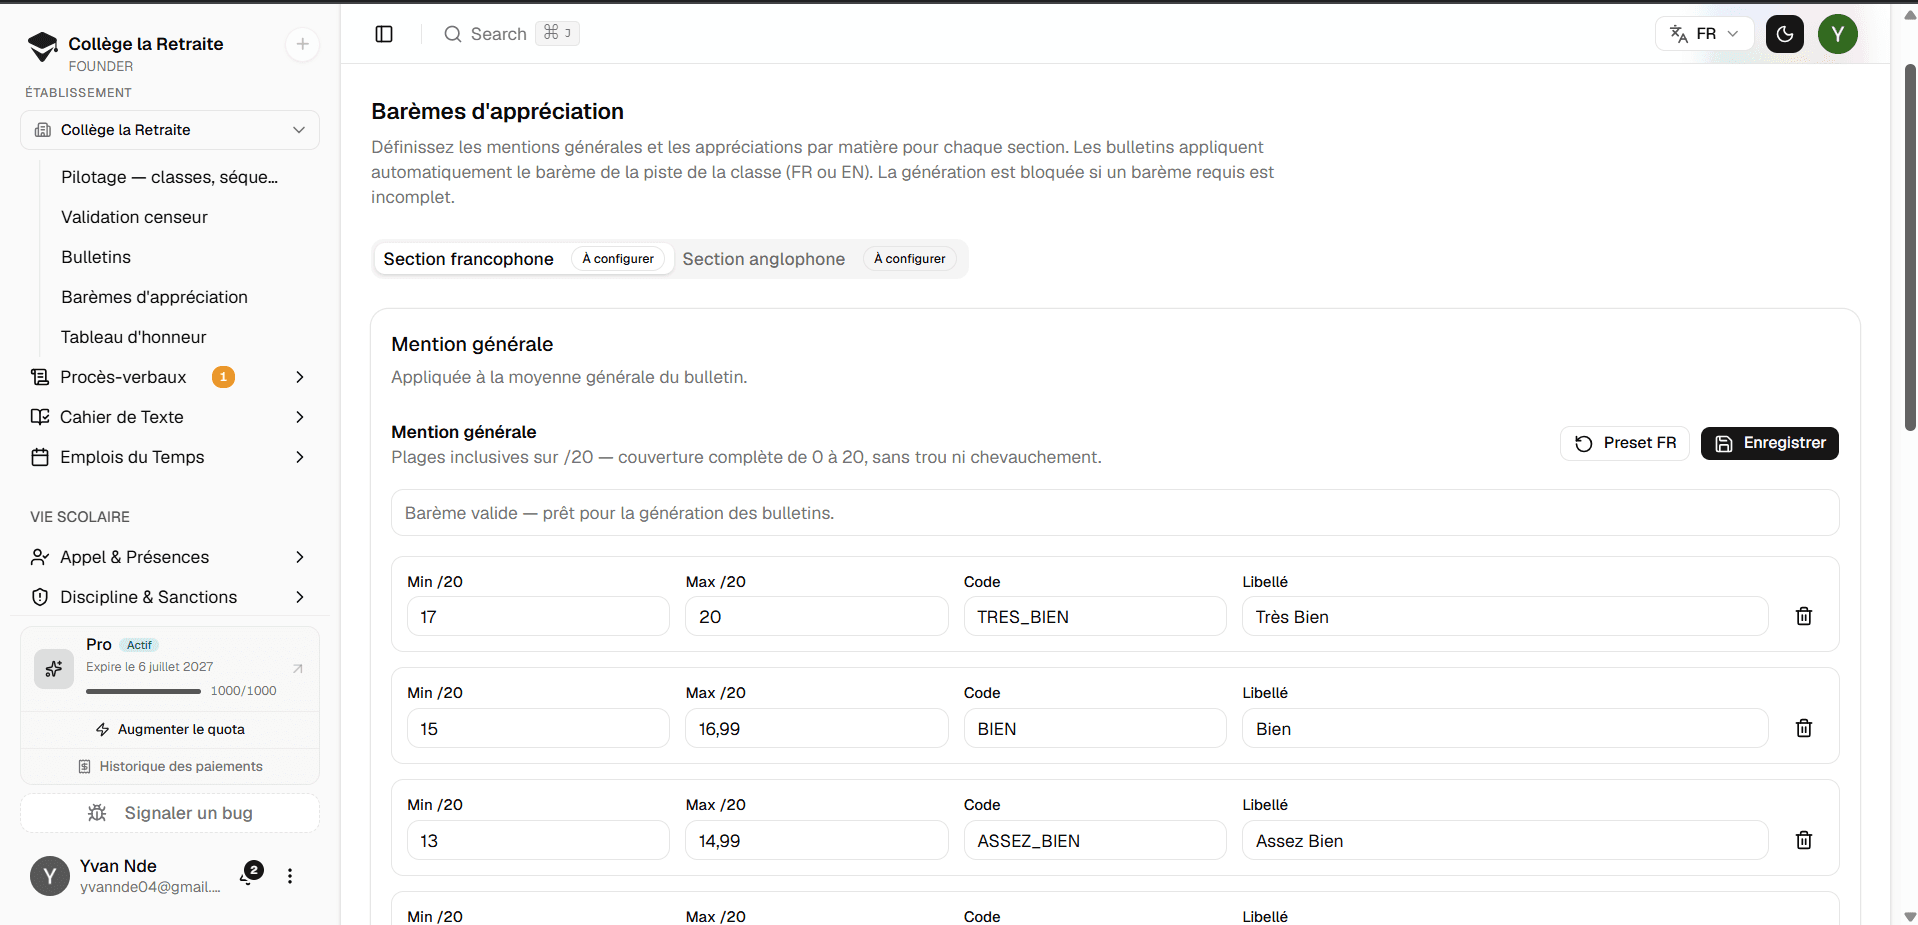Open the three-dot menu near Yvan Nde

coord(290,876)
